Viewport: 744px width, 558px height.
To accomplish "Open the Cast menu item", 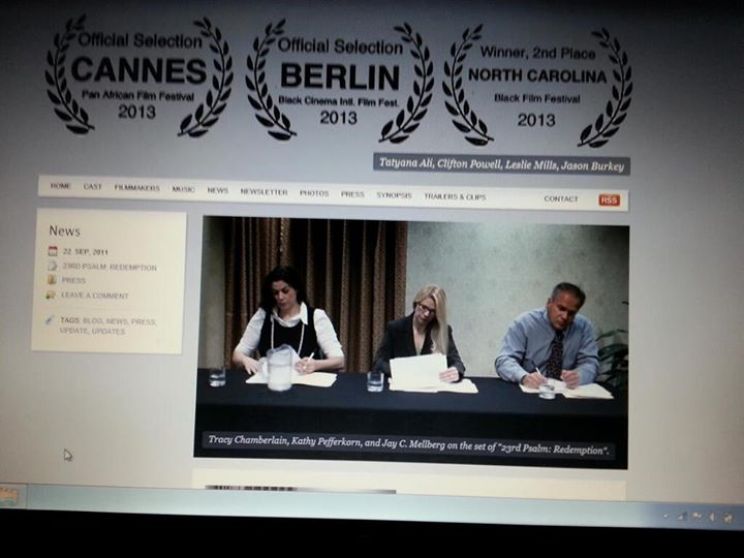I will coord(93,186).
